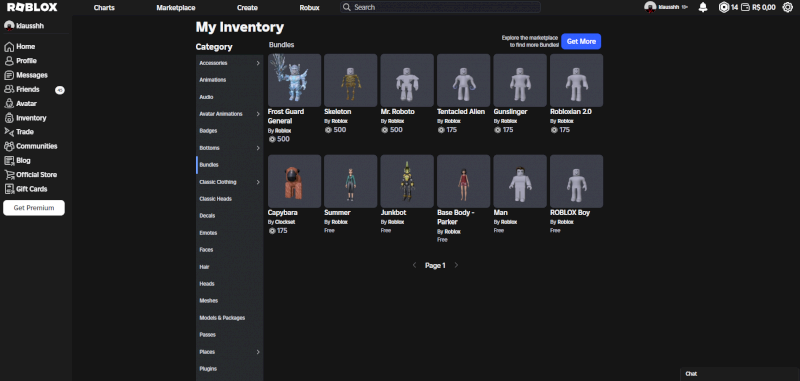Select the Bundles category

tap(230, 165)
